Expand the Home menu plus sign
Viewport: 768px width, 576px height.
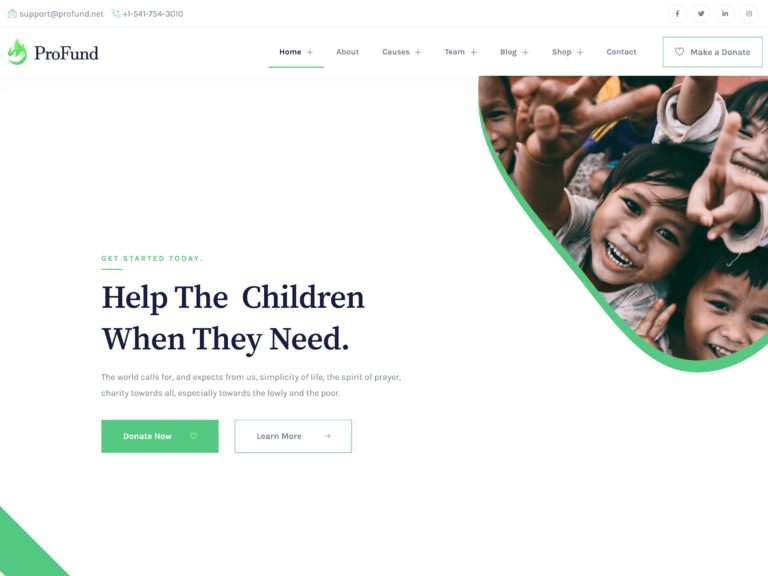click(310, 52)
